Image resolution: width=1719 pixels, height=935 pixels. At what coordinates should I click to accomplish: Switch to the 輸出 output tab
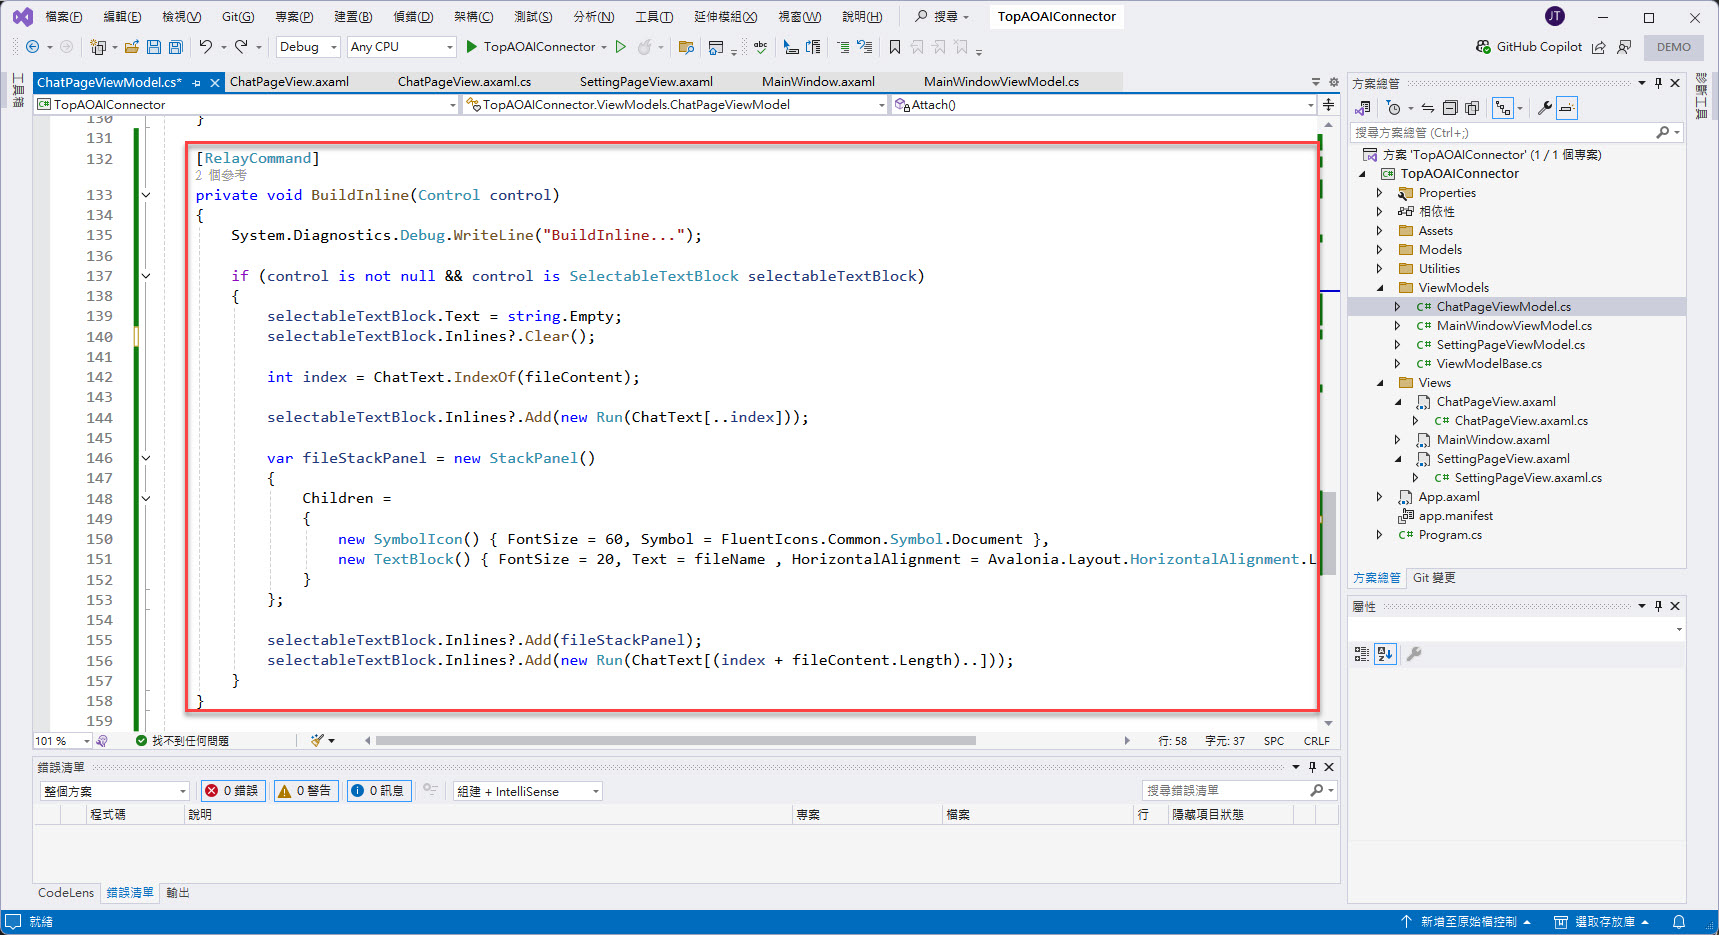point(178,893)
